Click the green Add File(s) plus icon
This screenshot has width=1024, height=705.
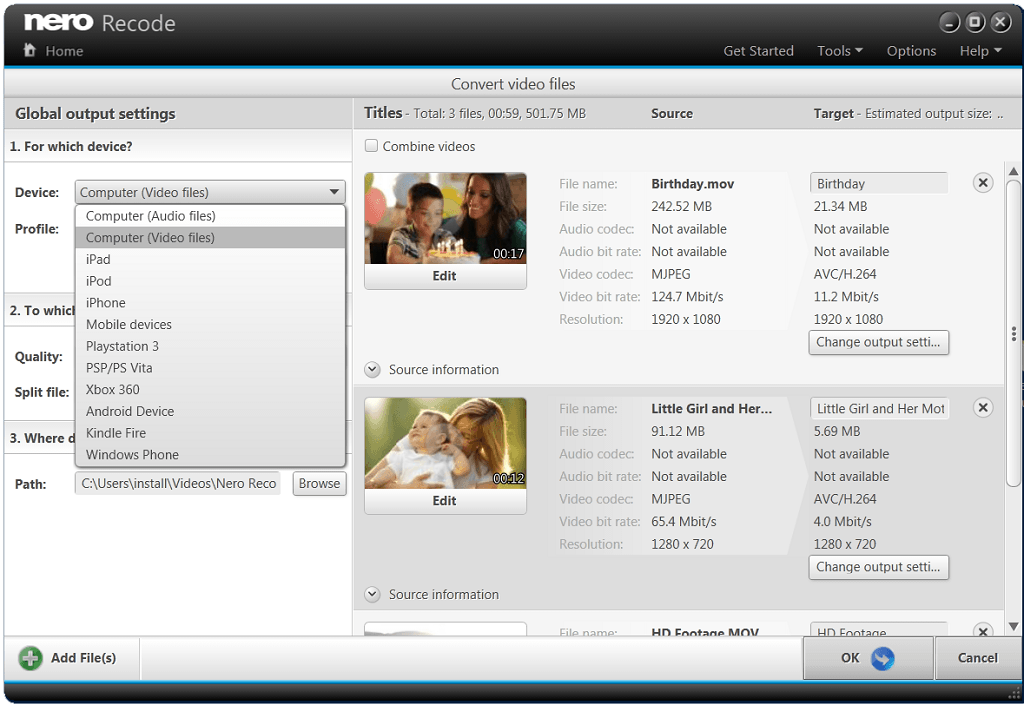coord(31,657)
